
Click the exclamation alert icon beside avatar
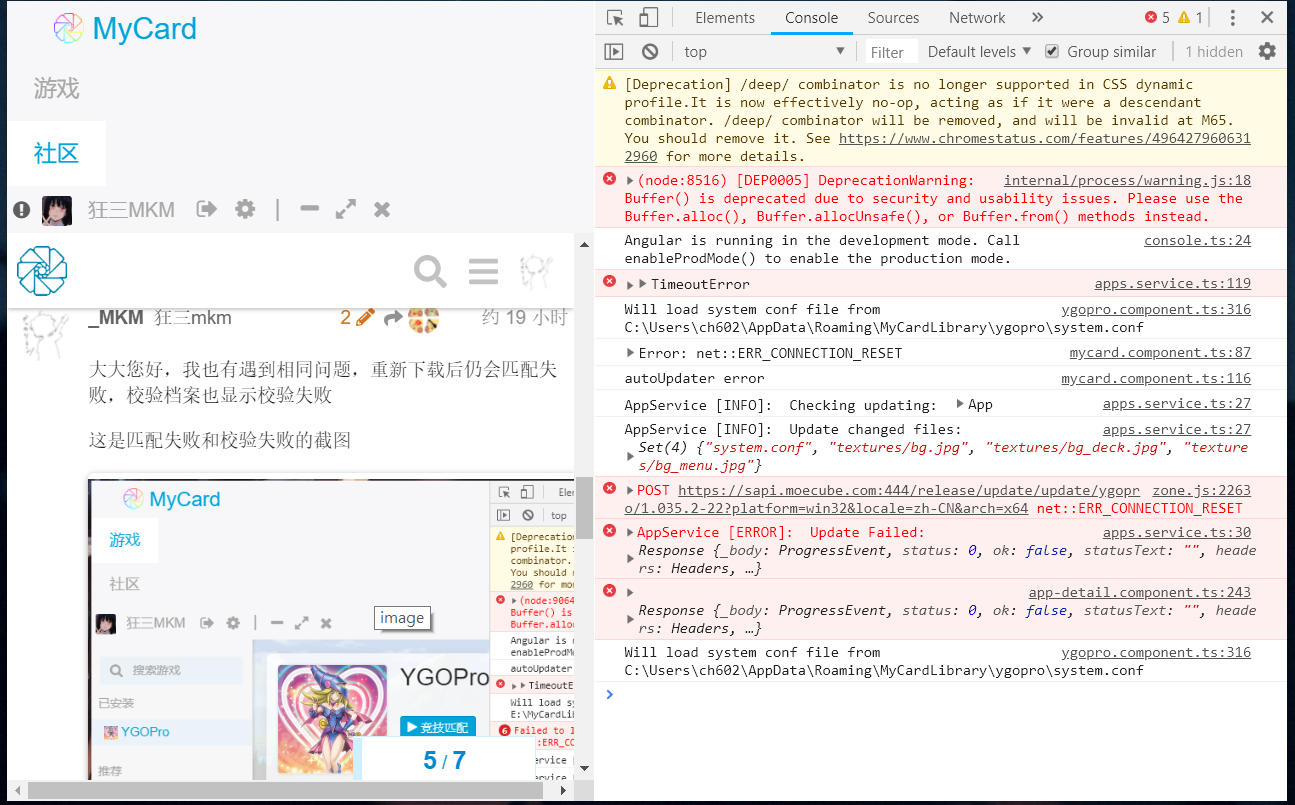pos(22,209)
